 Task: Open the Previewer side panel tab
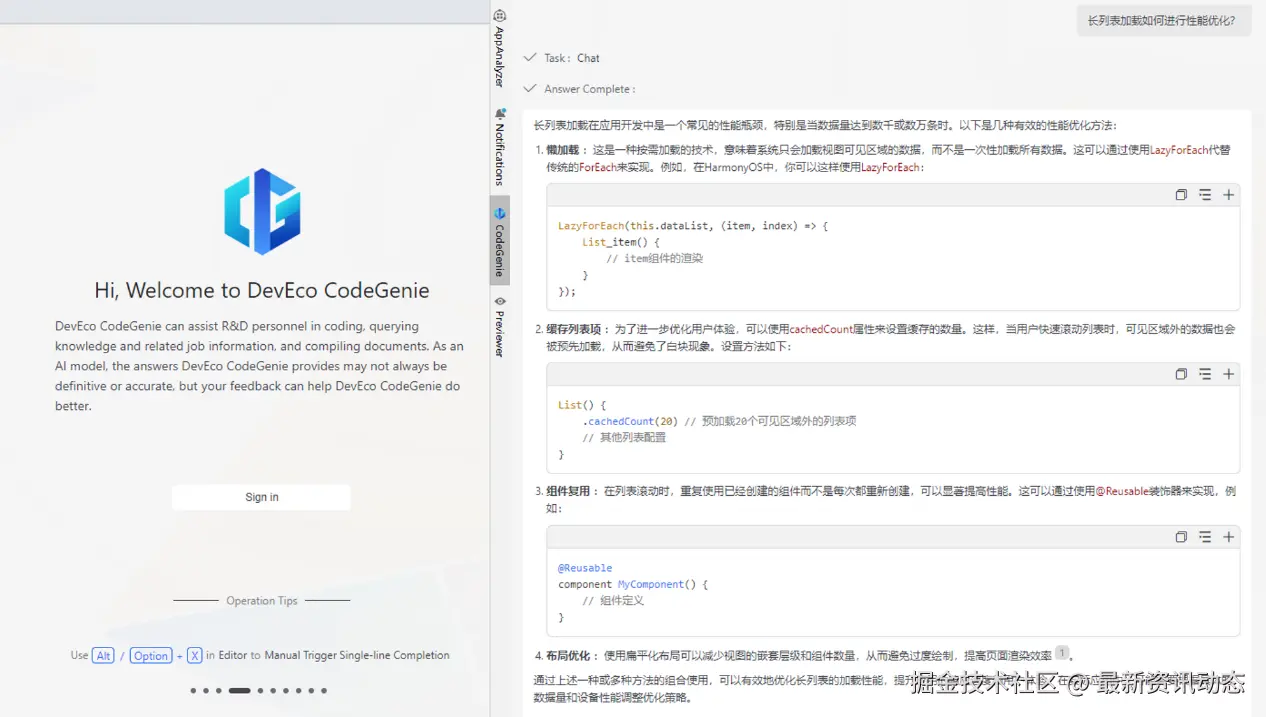(500, 326)
